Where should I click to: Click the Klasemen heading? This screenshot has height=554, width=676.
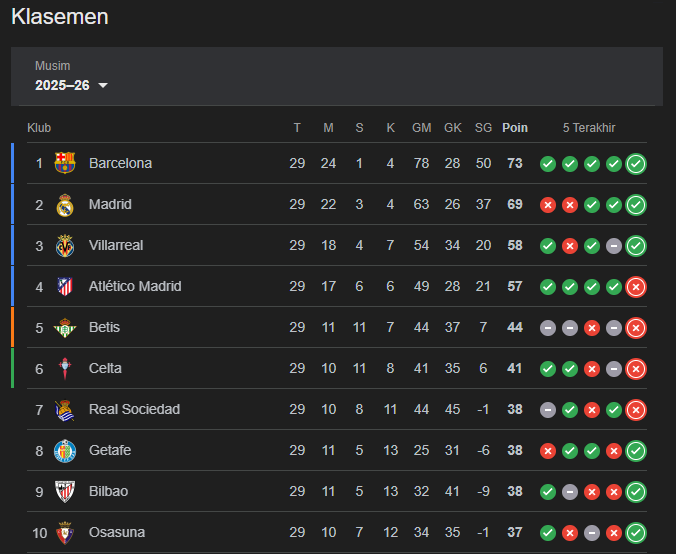pyautogui.click(x=60, y=17)
